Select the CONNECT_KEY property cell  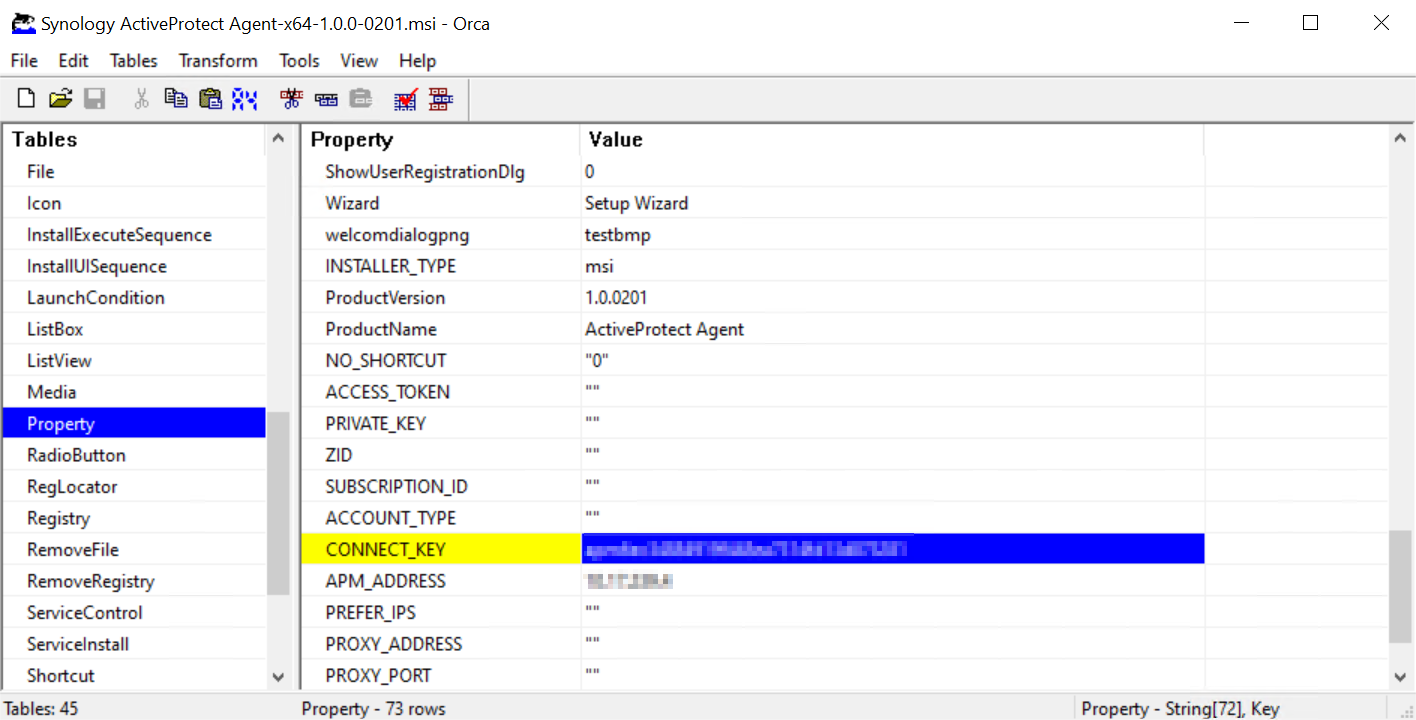(441, 549)
